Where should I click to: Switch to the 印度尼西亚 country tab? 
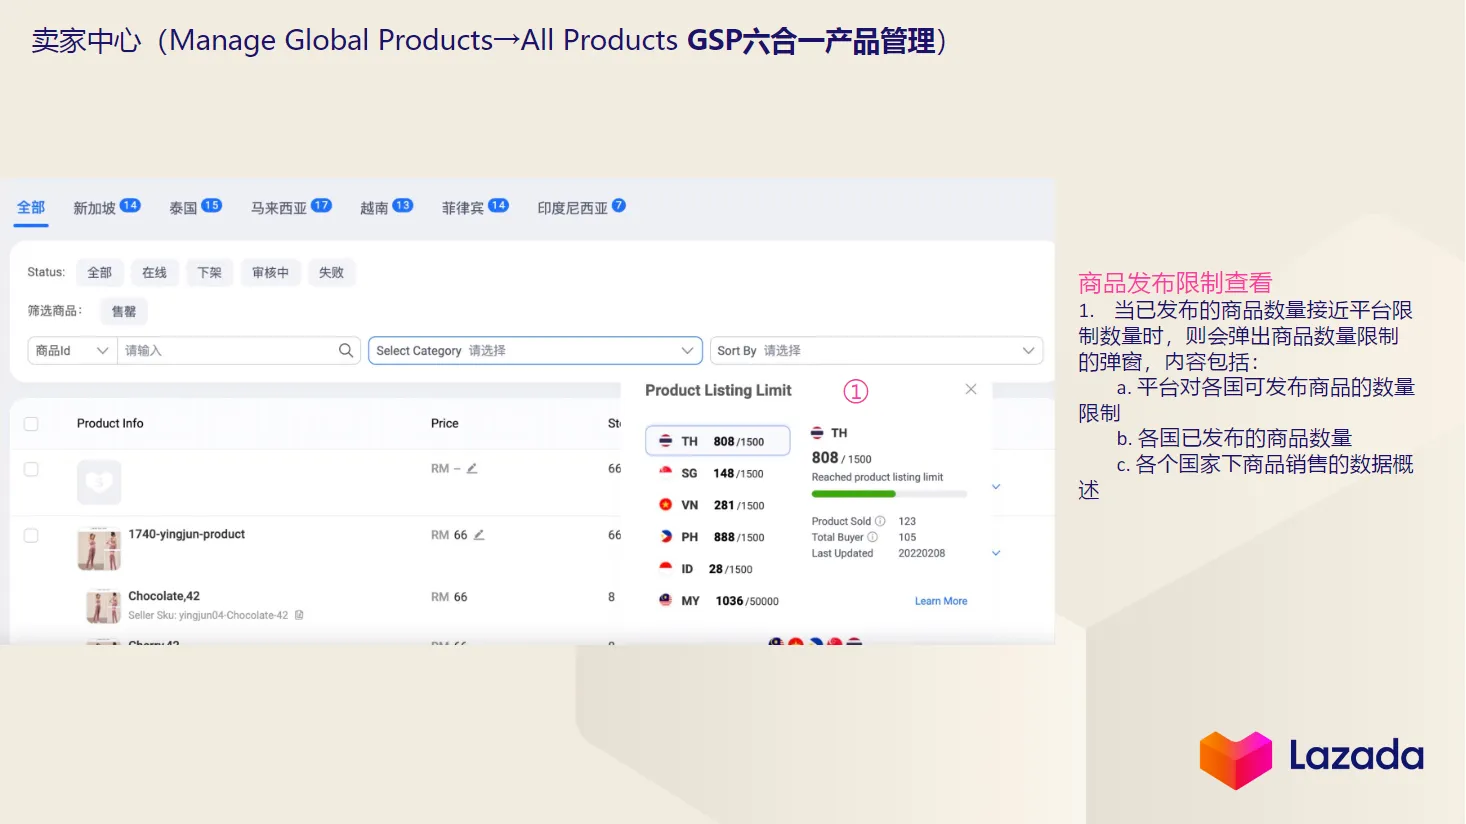(x=573, y=207)
